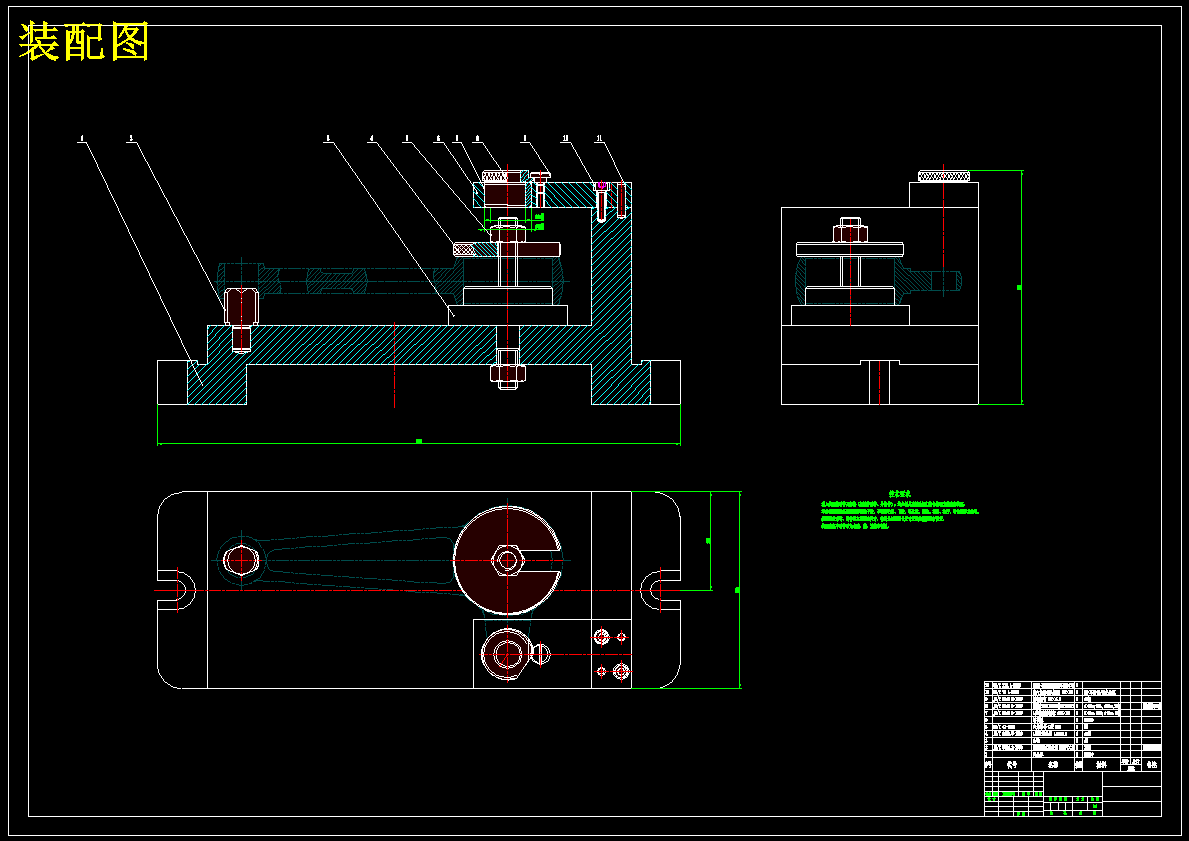This screenshot has width=1189, height=841.
Task: Select the knurled knob atop the side view
Action: pos(944,177)
